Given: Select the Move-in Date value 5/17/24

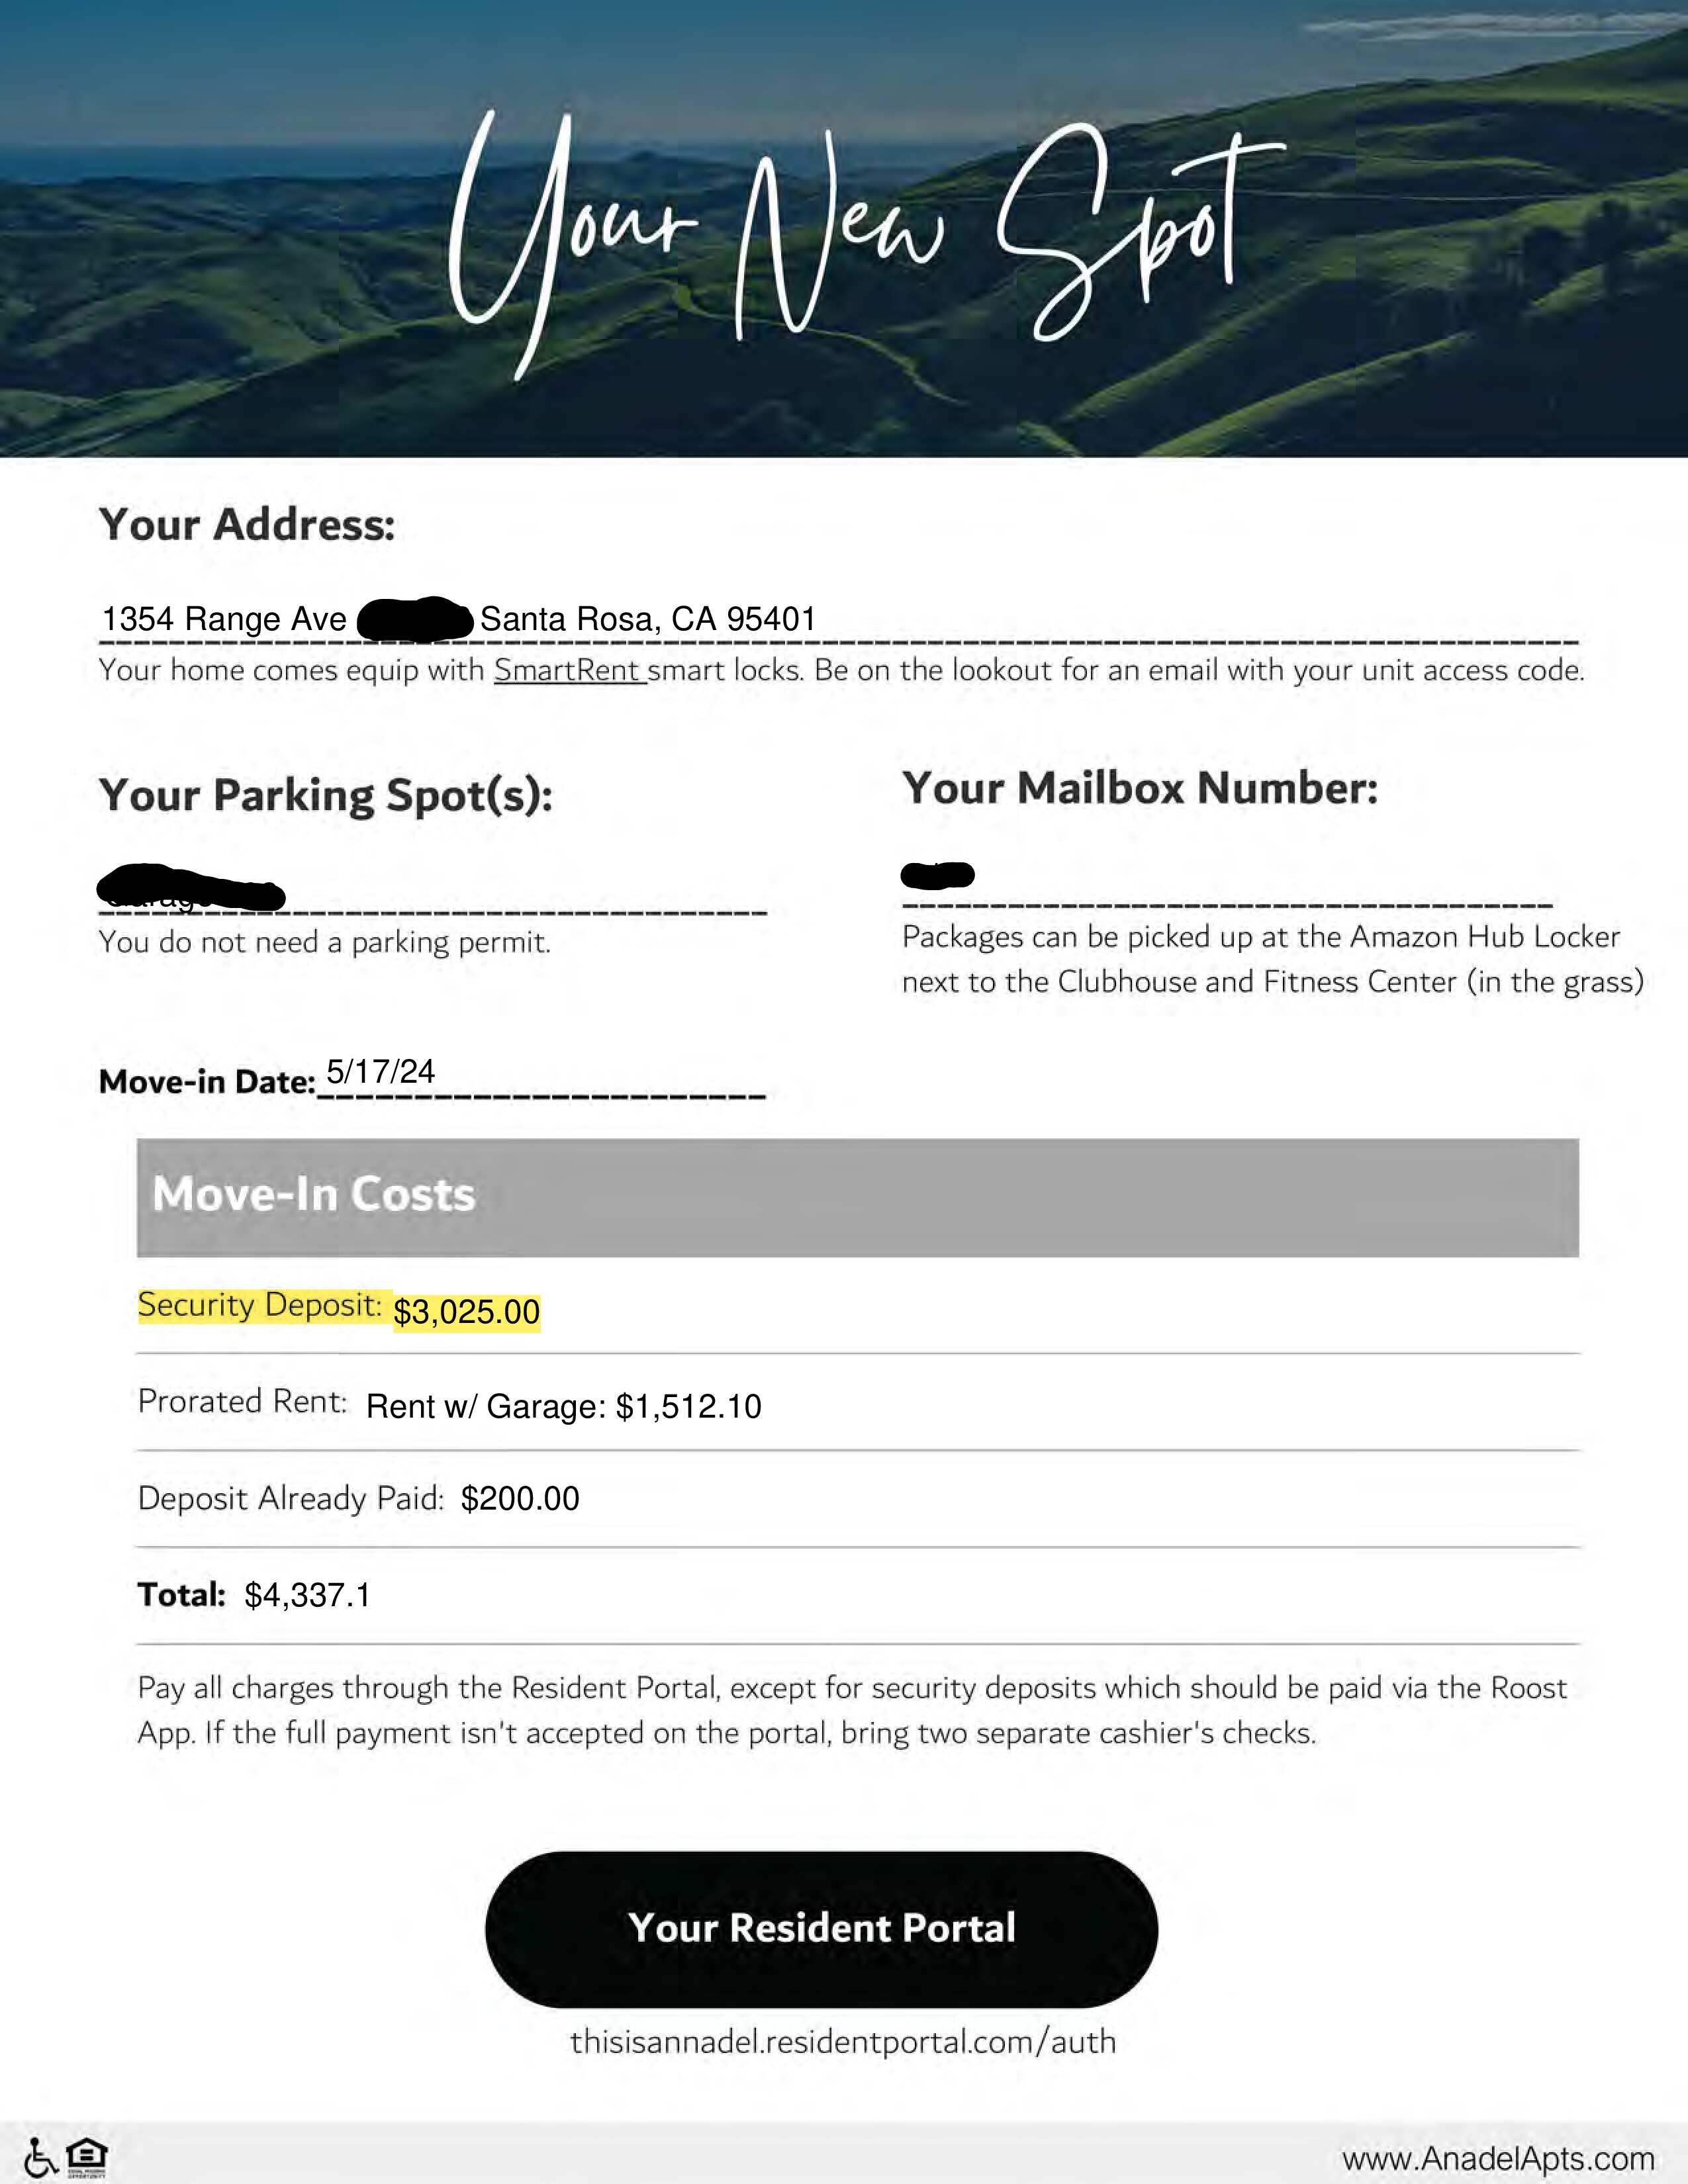Looking at the screenshot, I should click(381, 1071).
